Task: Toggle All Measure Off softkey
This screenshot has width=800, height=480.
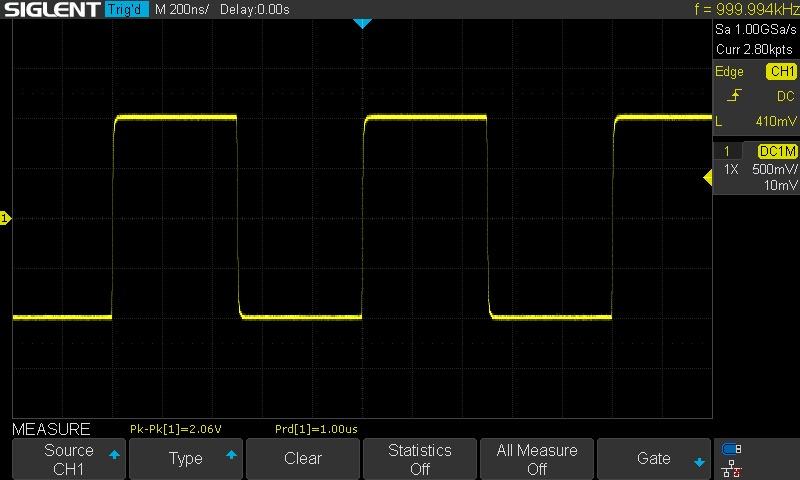Action: pos(537,459)
